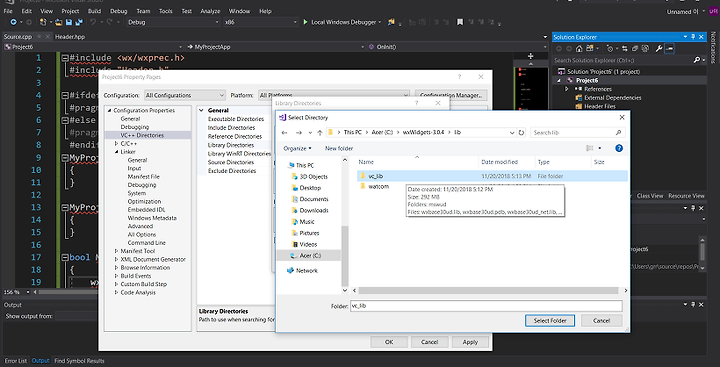Open the Debug solution configuration dropdown
This screenshot has width=720, height=367.
point(174,22)
